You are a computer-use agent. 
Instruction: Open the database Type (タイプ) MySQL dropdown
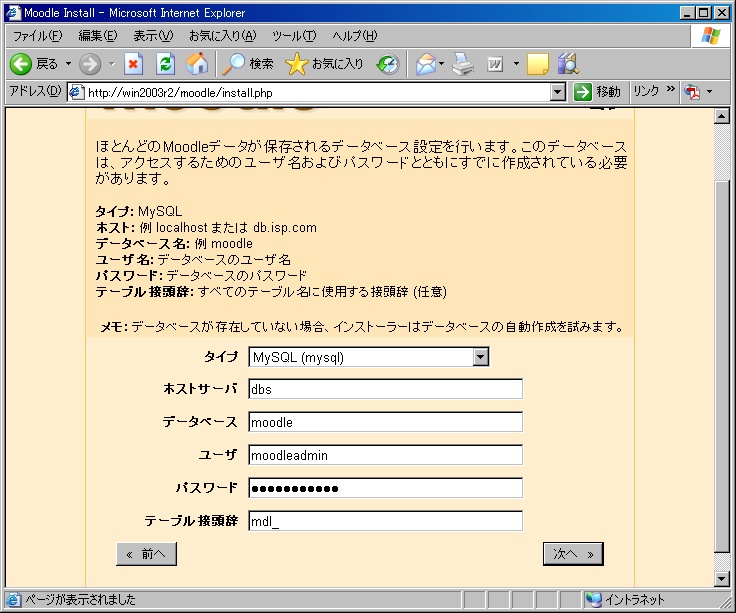pos(480,357)
